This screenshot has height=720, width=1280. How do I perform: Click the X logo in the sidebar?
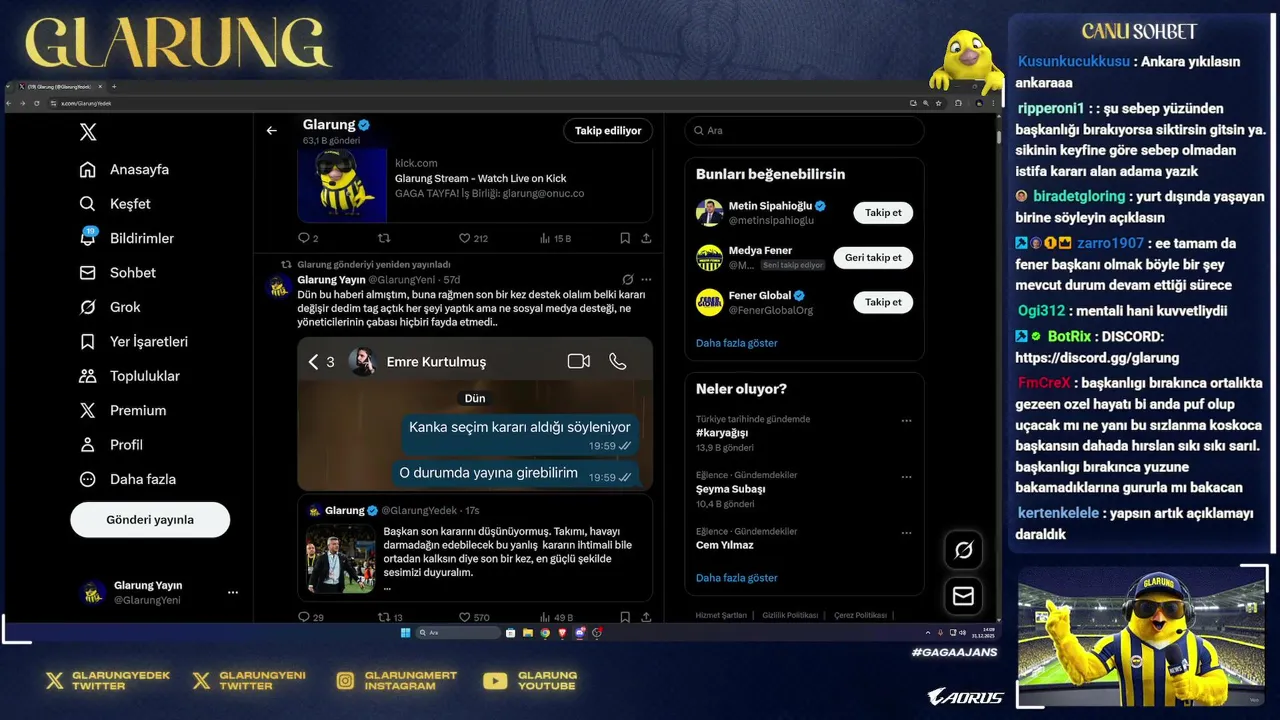point(88,132)
